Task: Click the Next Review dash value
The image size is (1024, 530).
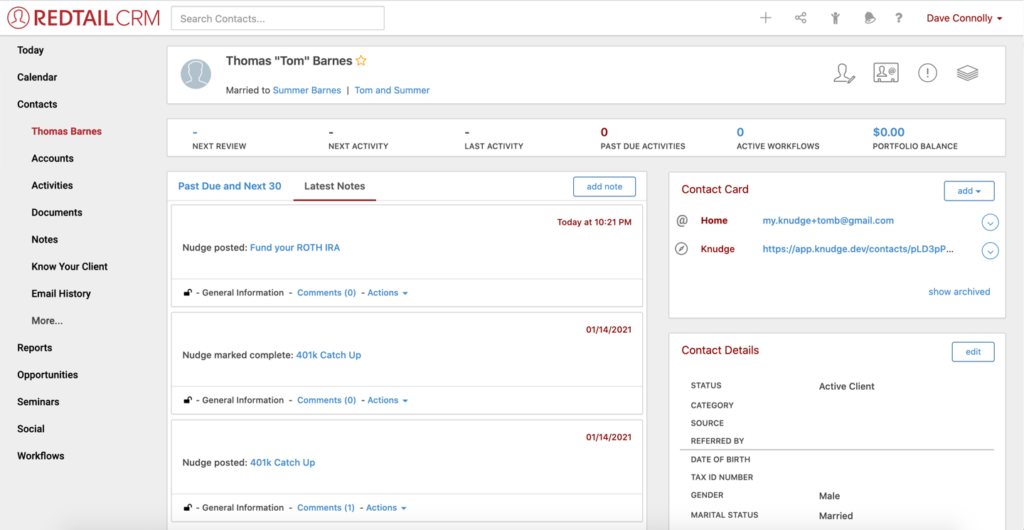Action: tap(195, 132)
